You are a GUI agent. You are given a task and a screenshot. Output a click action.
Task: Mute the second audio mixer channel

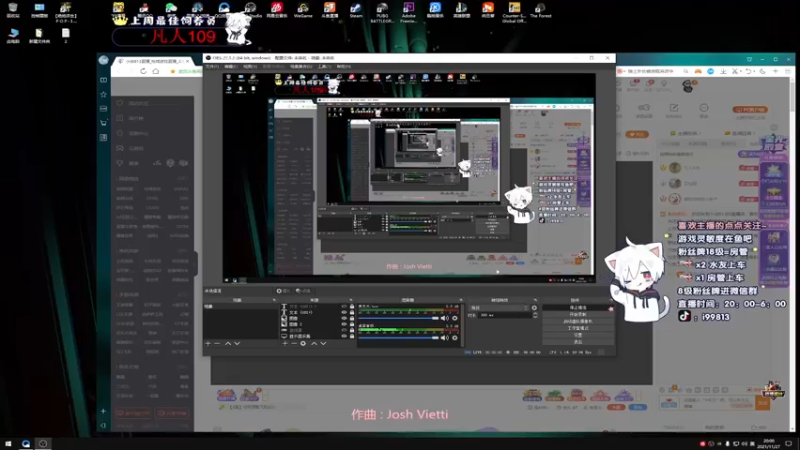444,338
